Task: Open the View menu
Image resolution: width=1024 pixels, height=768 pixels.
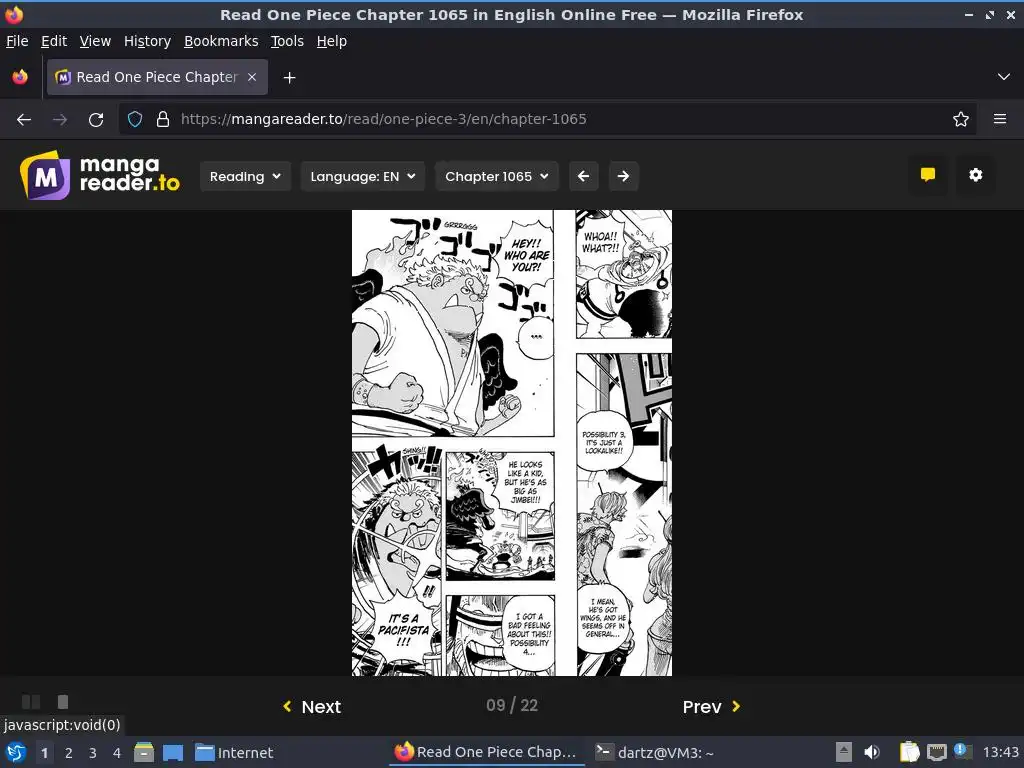Action: 95,41
